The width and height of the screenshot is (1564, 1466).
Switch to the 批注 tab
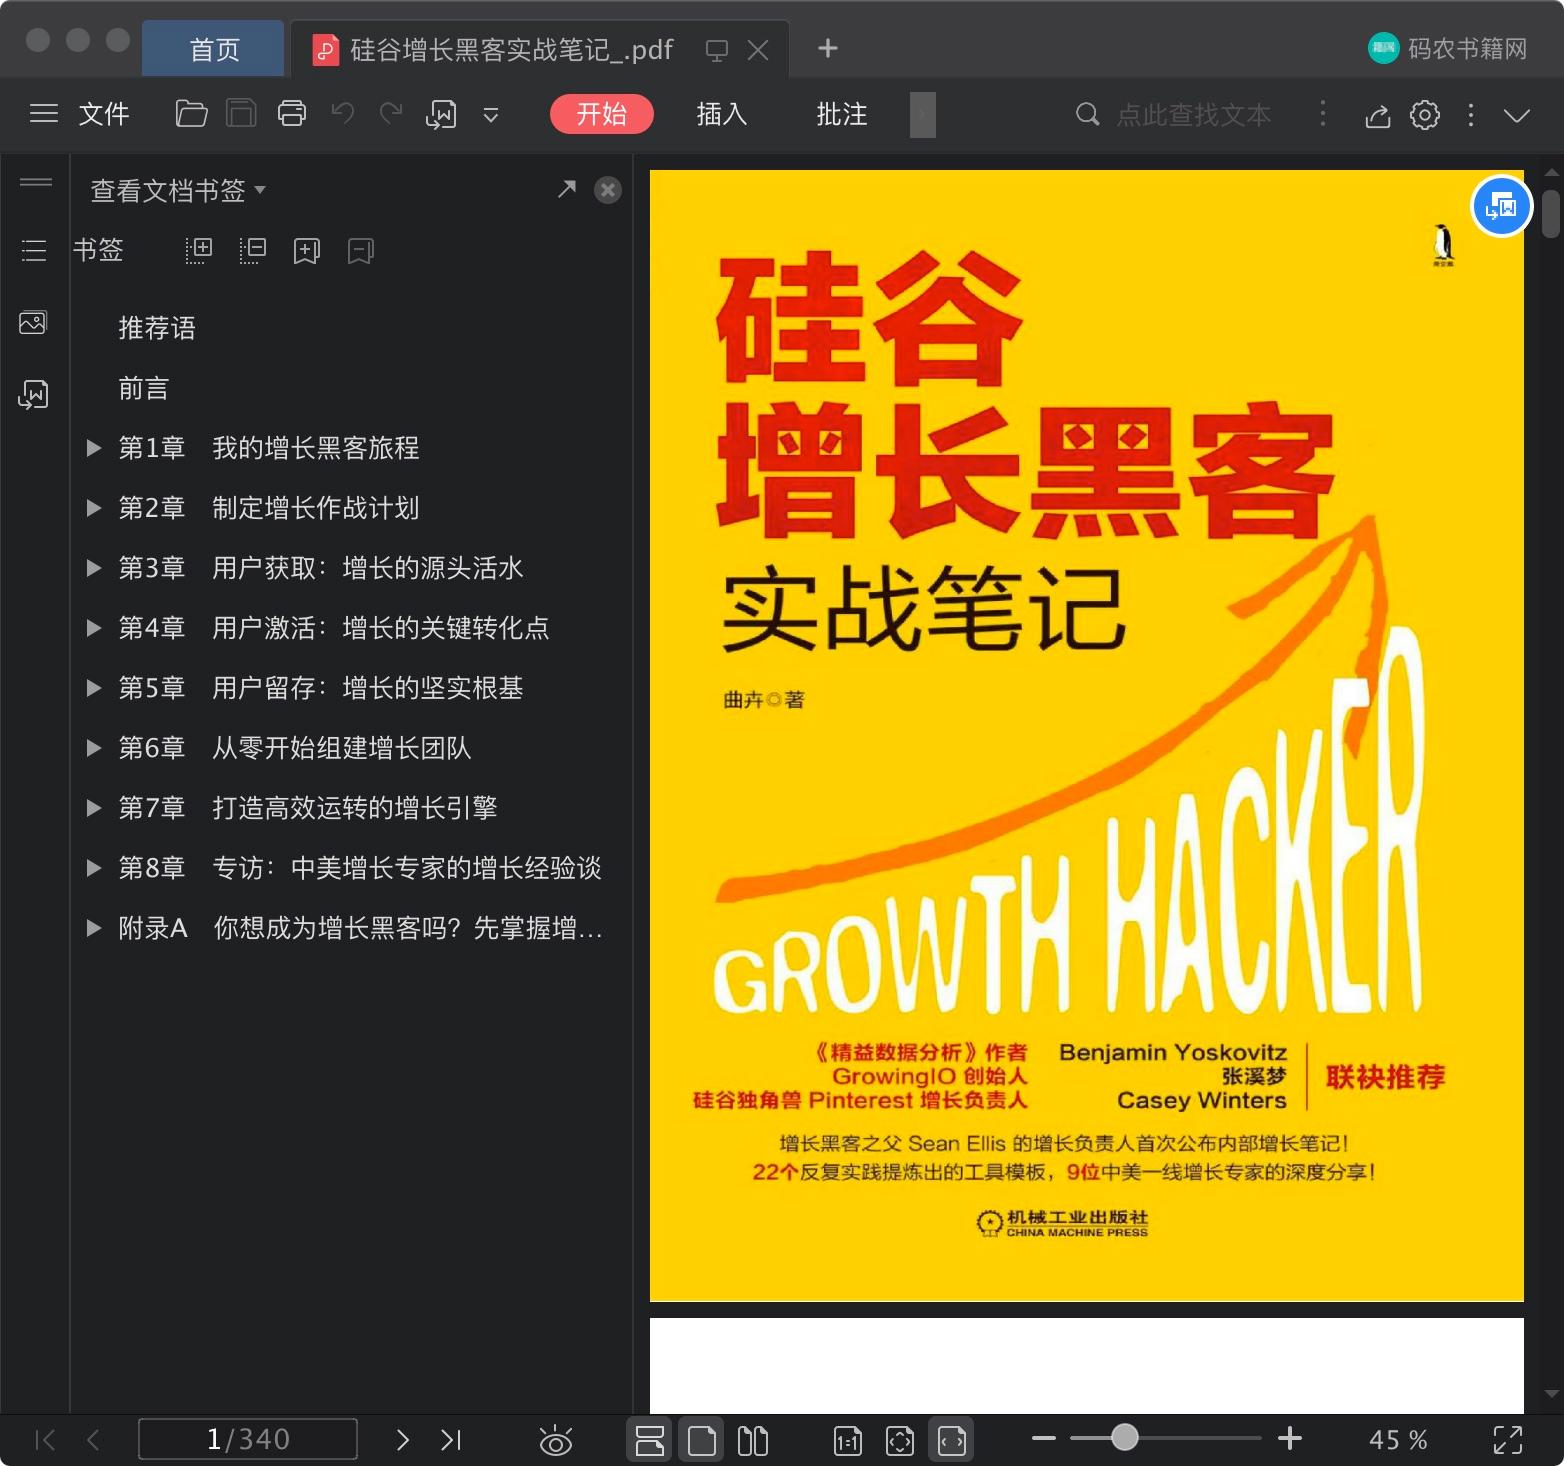[842, 114]
